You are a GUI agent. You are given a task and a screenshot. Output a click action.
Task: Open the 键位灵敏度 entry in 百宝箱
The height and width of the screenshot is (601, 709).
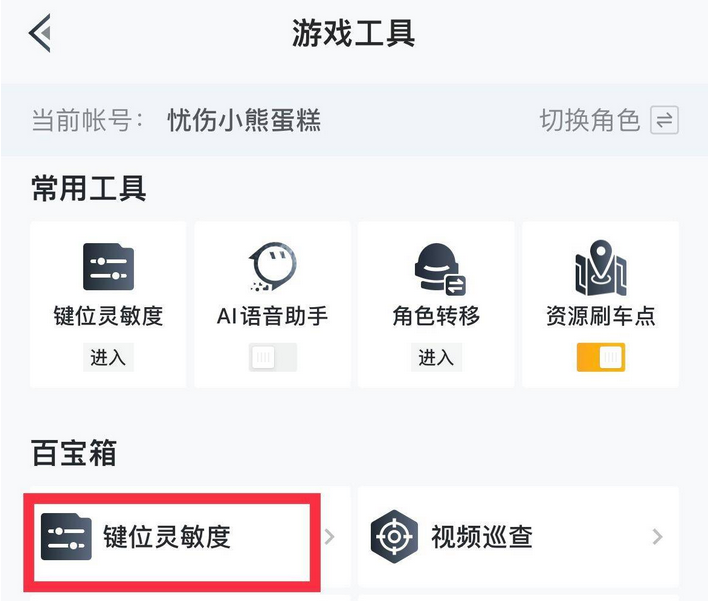point(167,537)
